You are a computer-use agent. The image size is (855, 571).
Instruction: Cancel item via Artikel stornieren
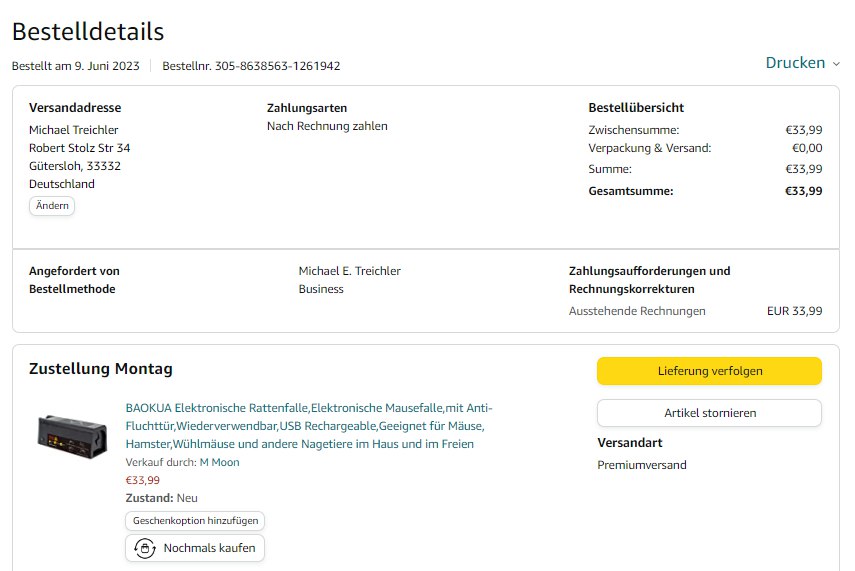click(x=709, y=413)
